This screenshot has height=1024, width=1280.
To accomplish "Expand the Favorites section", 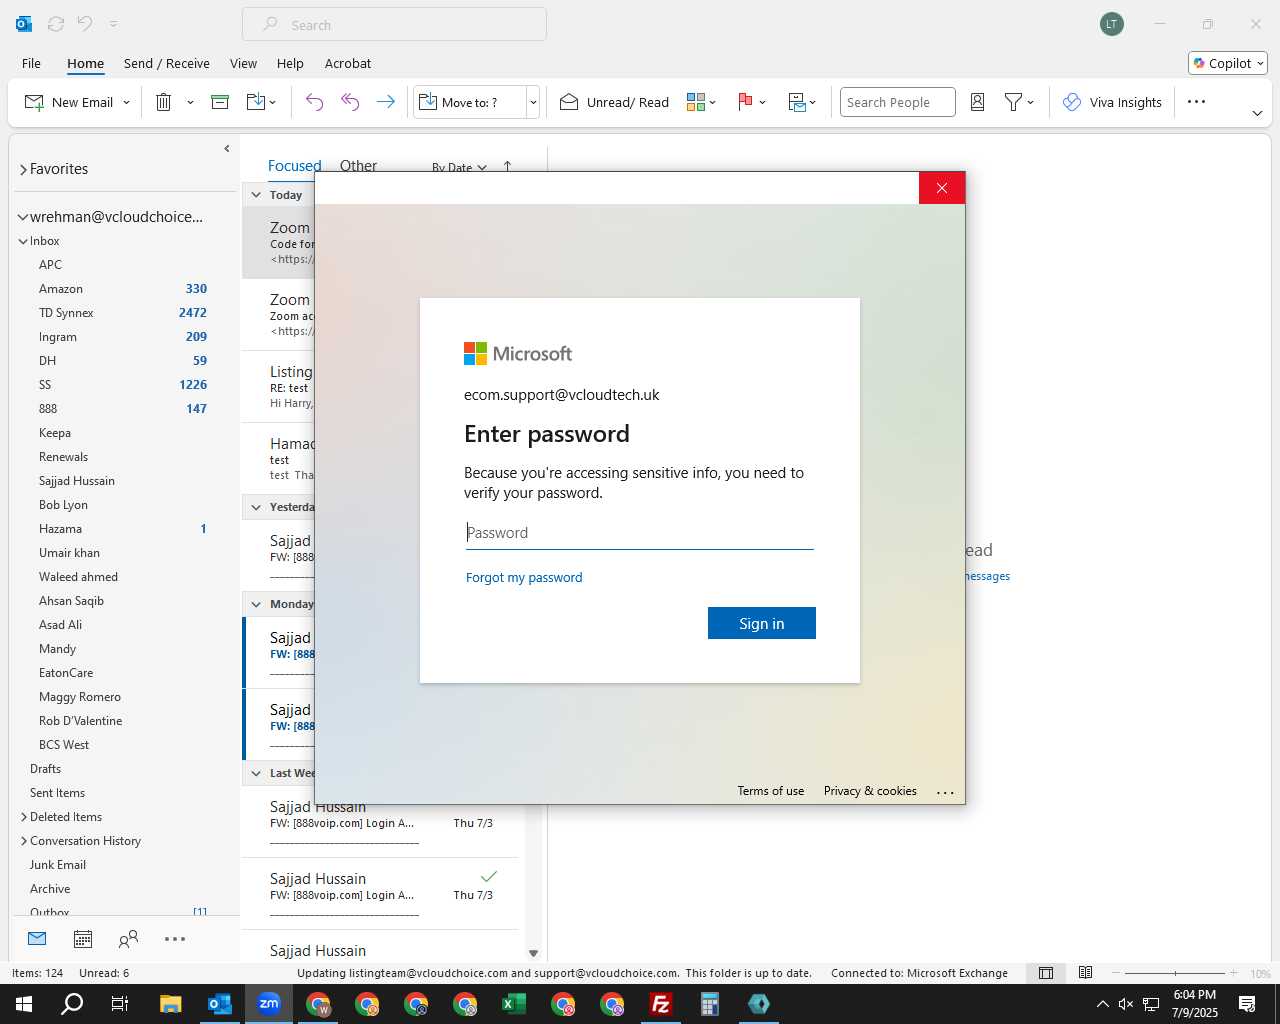I will [23, 170].
